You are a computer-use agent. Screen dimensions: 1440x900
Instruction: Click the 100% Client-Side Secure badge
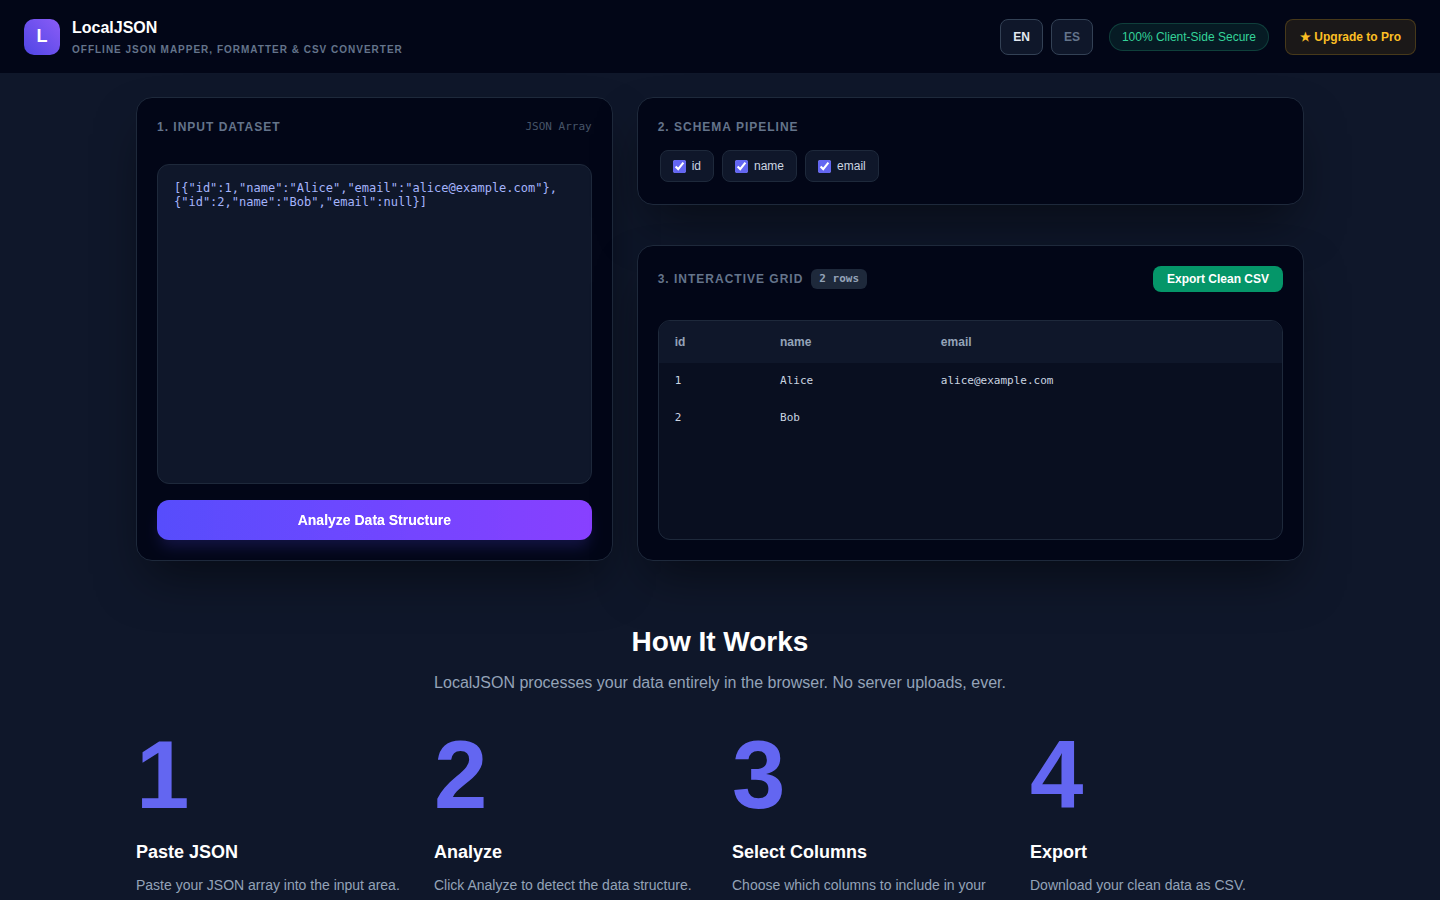1189,37
